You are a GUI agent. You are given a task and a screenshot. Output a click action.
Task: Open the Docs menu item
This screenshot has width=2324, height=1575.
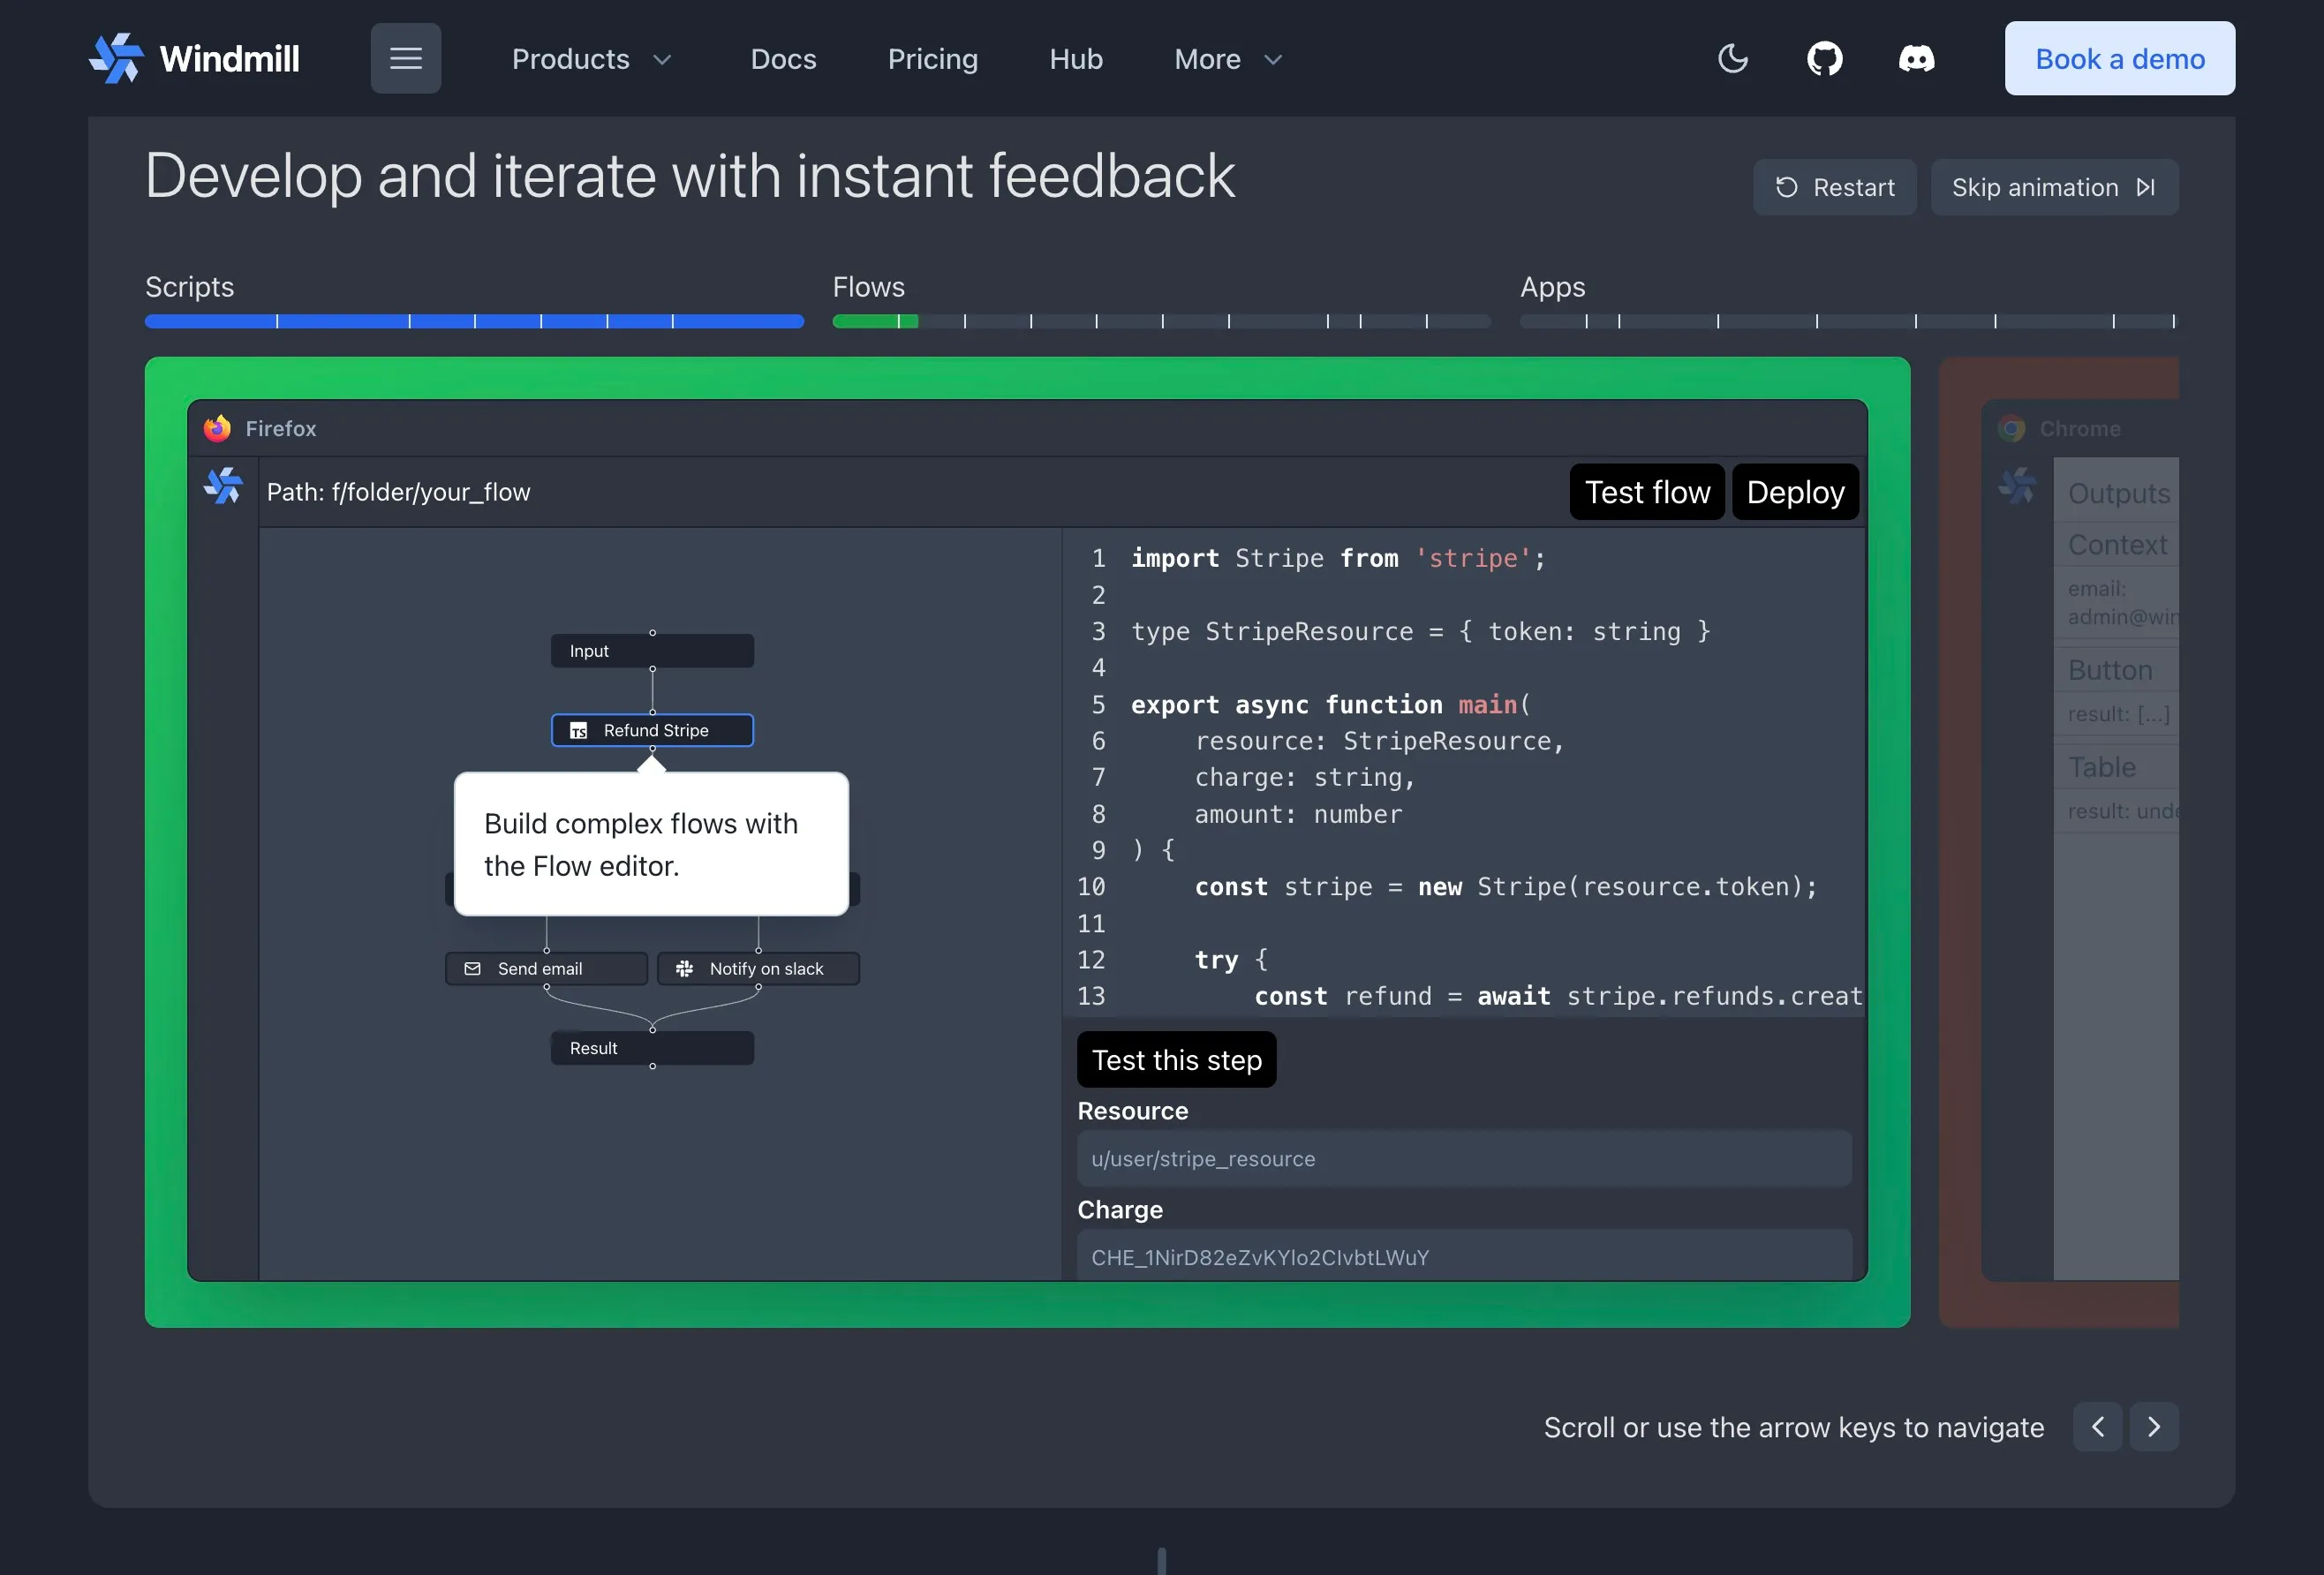[783, 59]
